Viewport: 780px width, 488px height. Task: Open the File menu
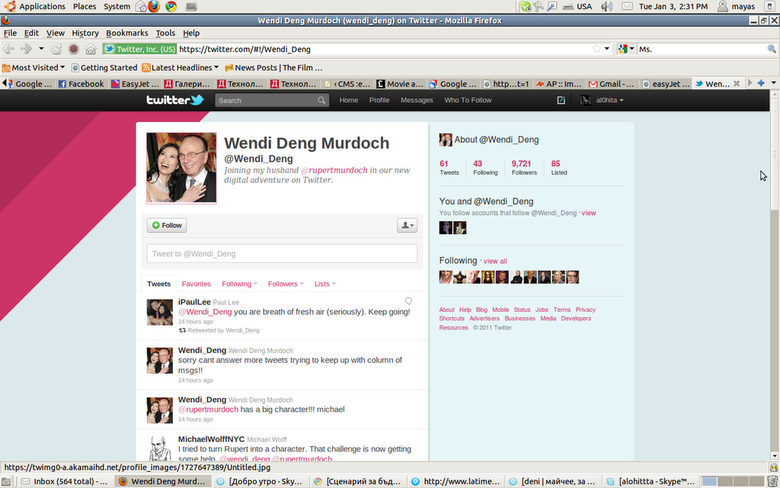coord(10,33)
